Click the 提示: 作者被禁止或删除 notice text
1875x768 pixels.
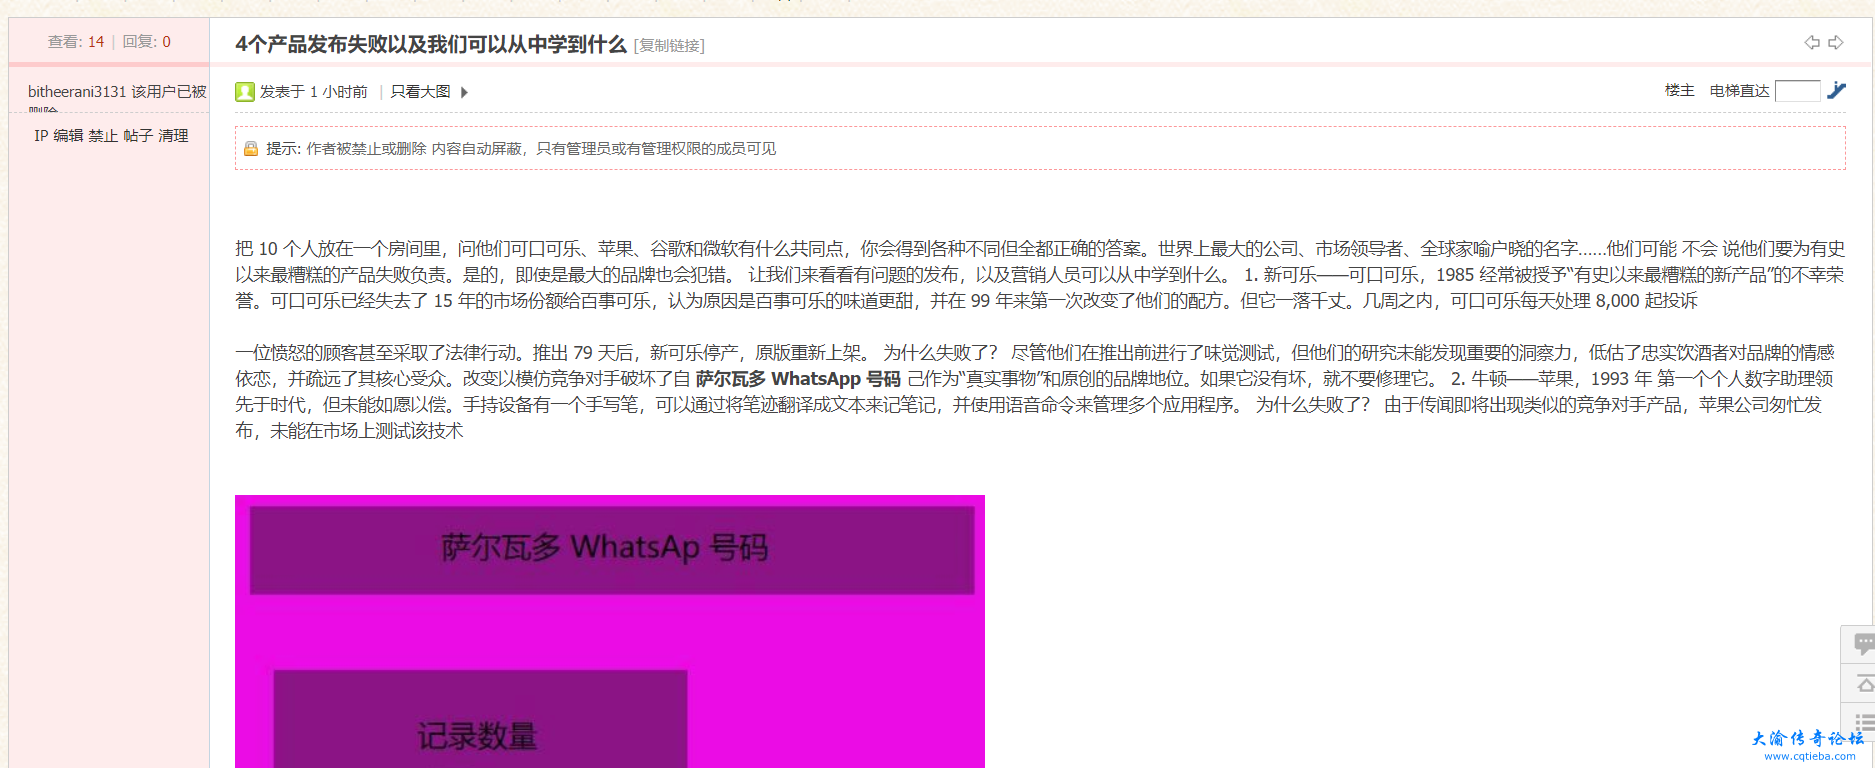coord(521,149)
